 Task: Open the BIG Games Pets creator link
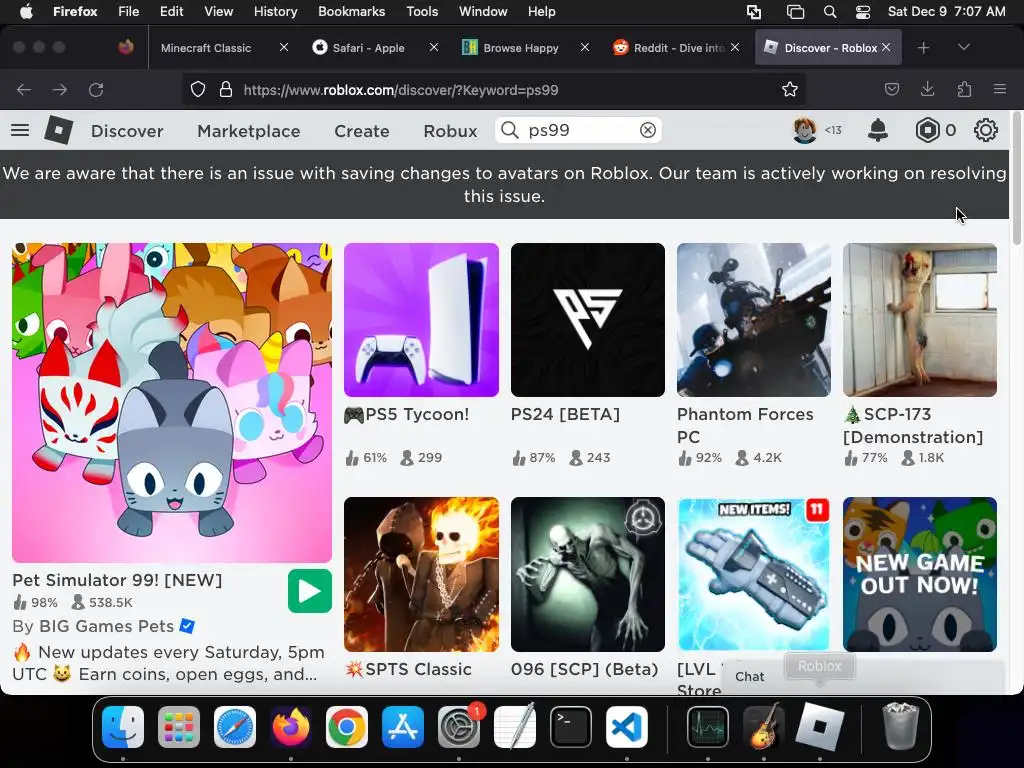click(106, 626)
